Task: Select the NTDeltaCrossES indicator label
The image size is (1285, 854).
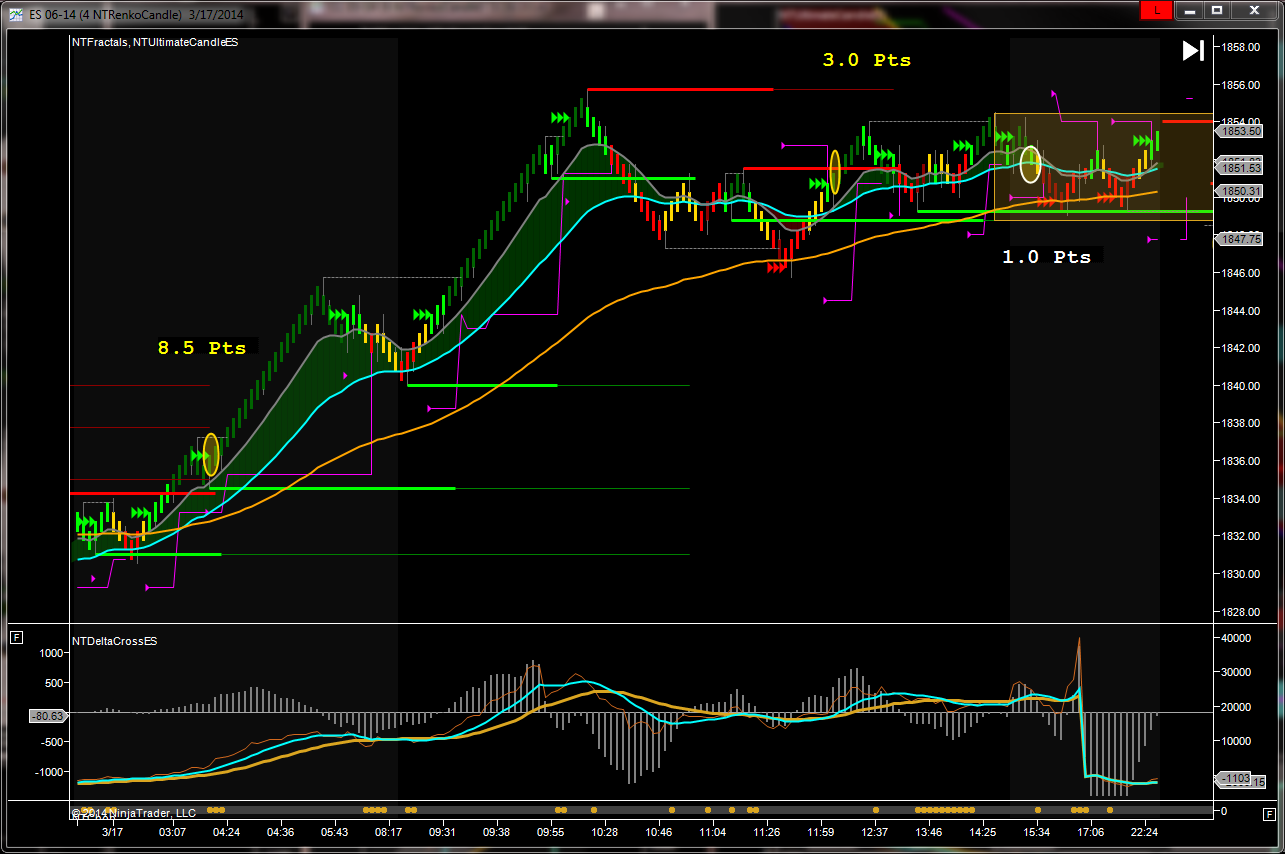Action: point(113,640)
